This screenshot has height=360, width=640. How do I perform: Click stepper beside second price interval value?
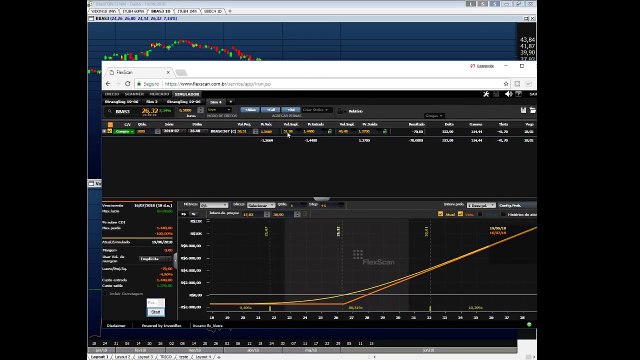297,214
